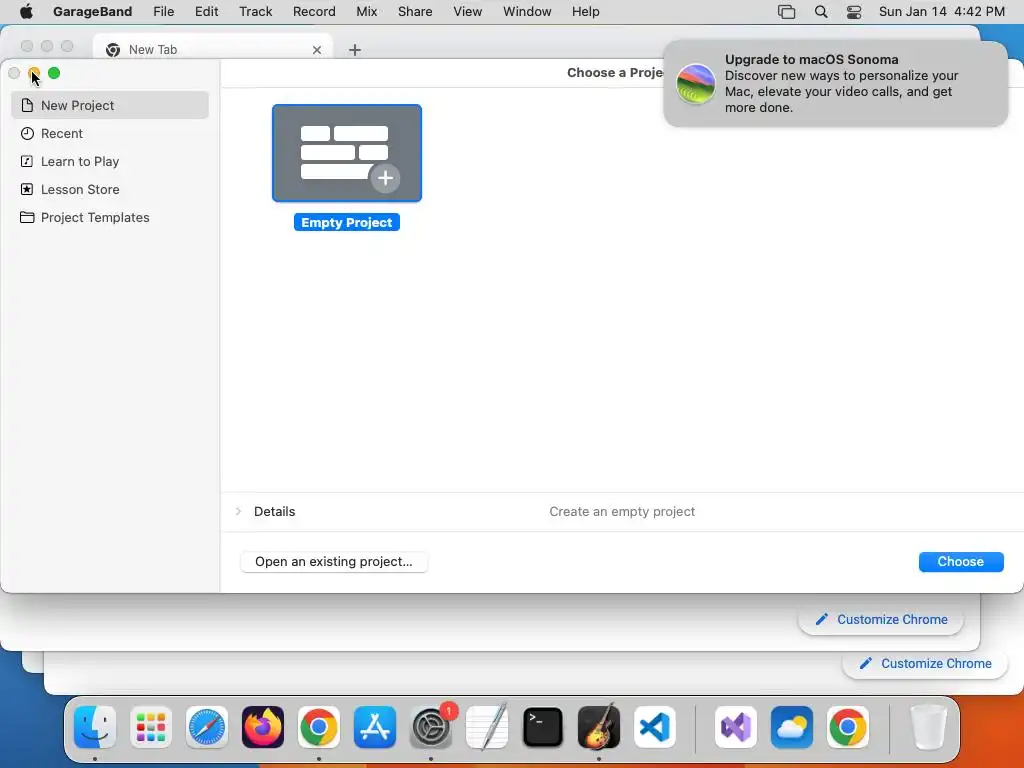This screenshot has height=768, width=1024.
Task: Show Project Templates
Action: tap(110, 217)
